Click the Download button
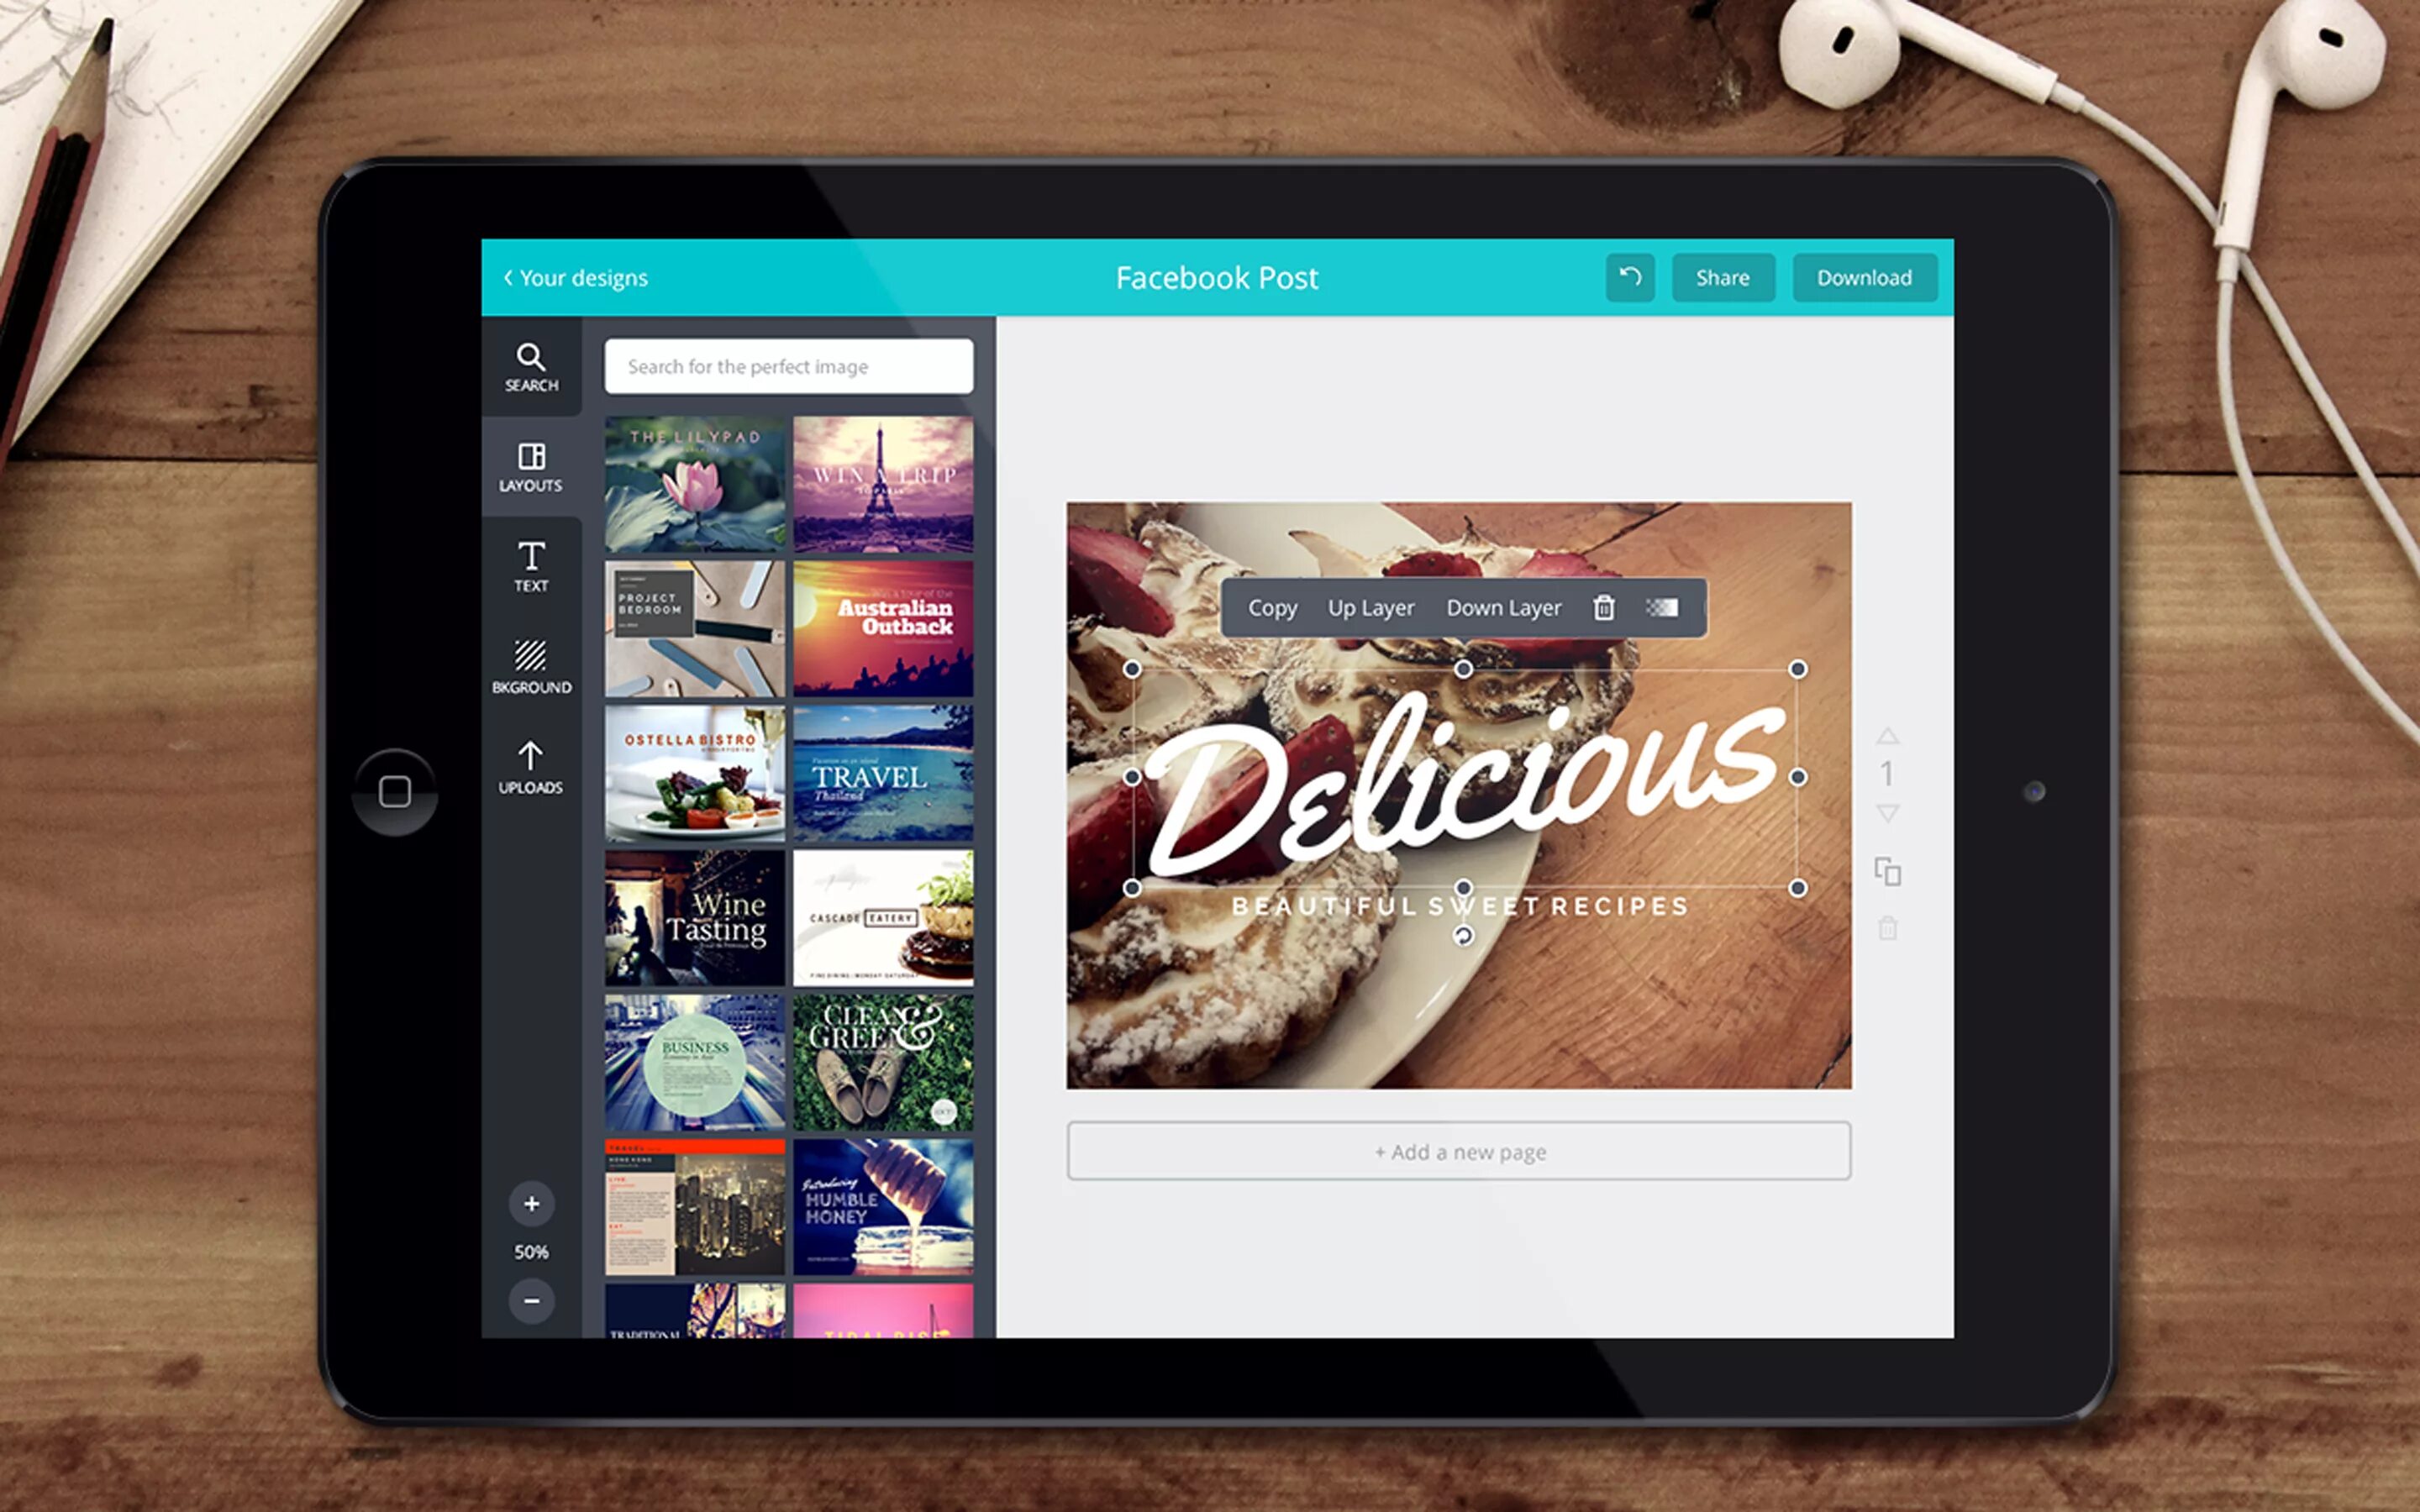Image resolution: width=2420 pixels, height=1512 pixels. 1860,276
